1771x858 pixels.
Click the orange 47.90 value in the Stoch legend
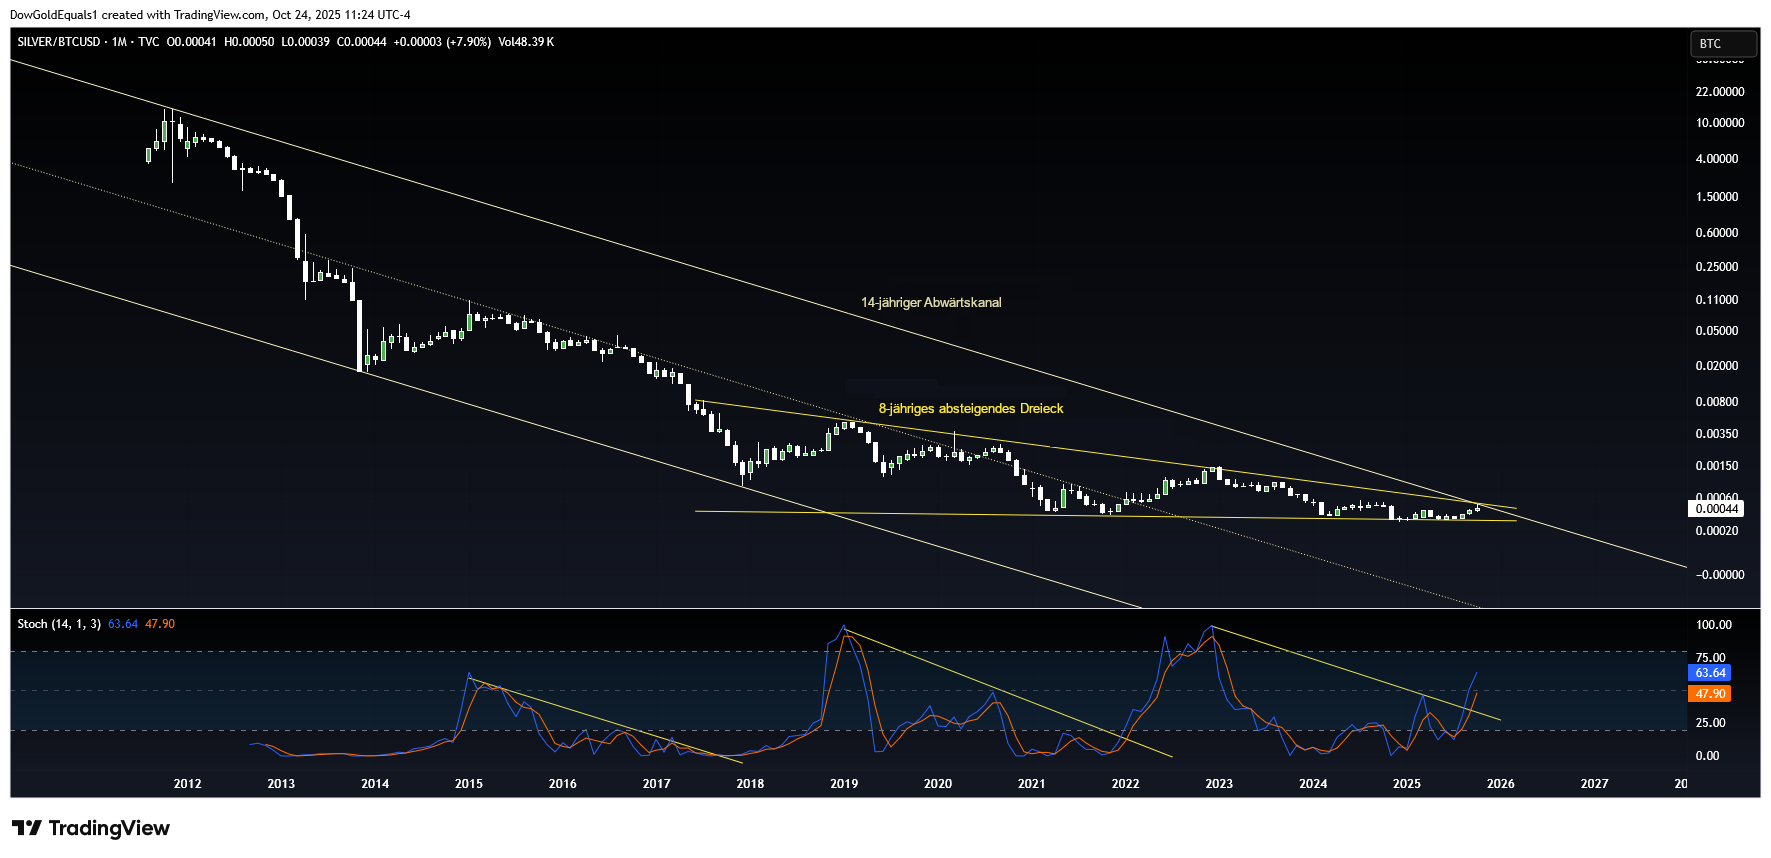click(160, 624)
